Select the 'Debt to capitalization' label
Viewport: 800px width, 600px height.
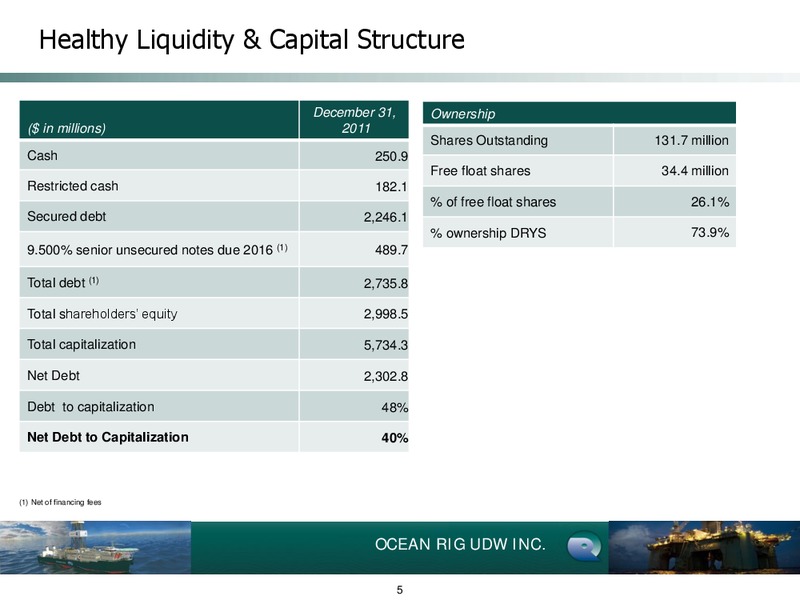91,407
